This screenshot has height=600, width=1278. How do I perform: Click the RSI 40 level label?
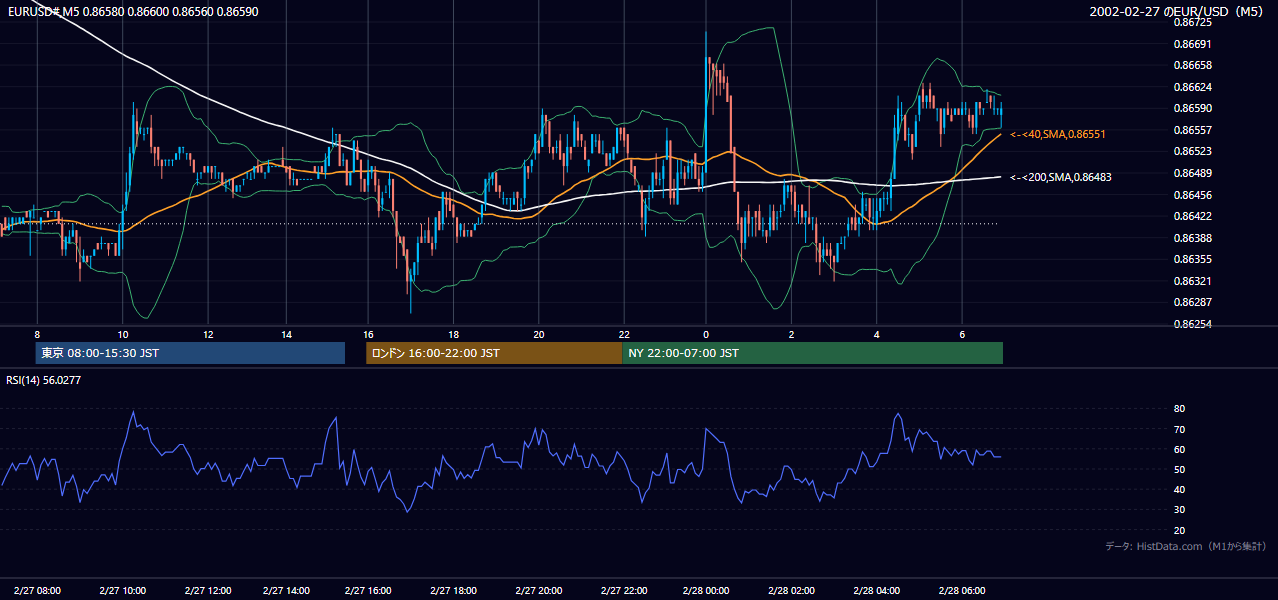1180,489
